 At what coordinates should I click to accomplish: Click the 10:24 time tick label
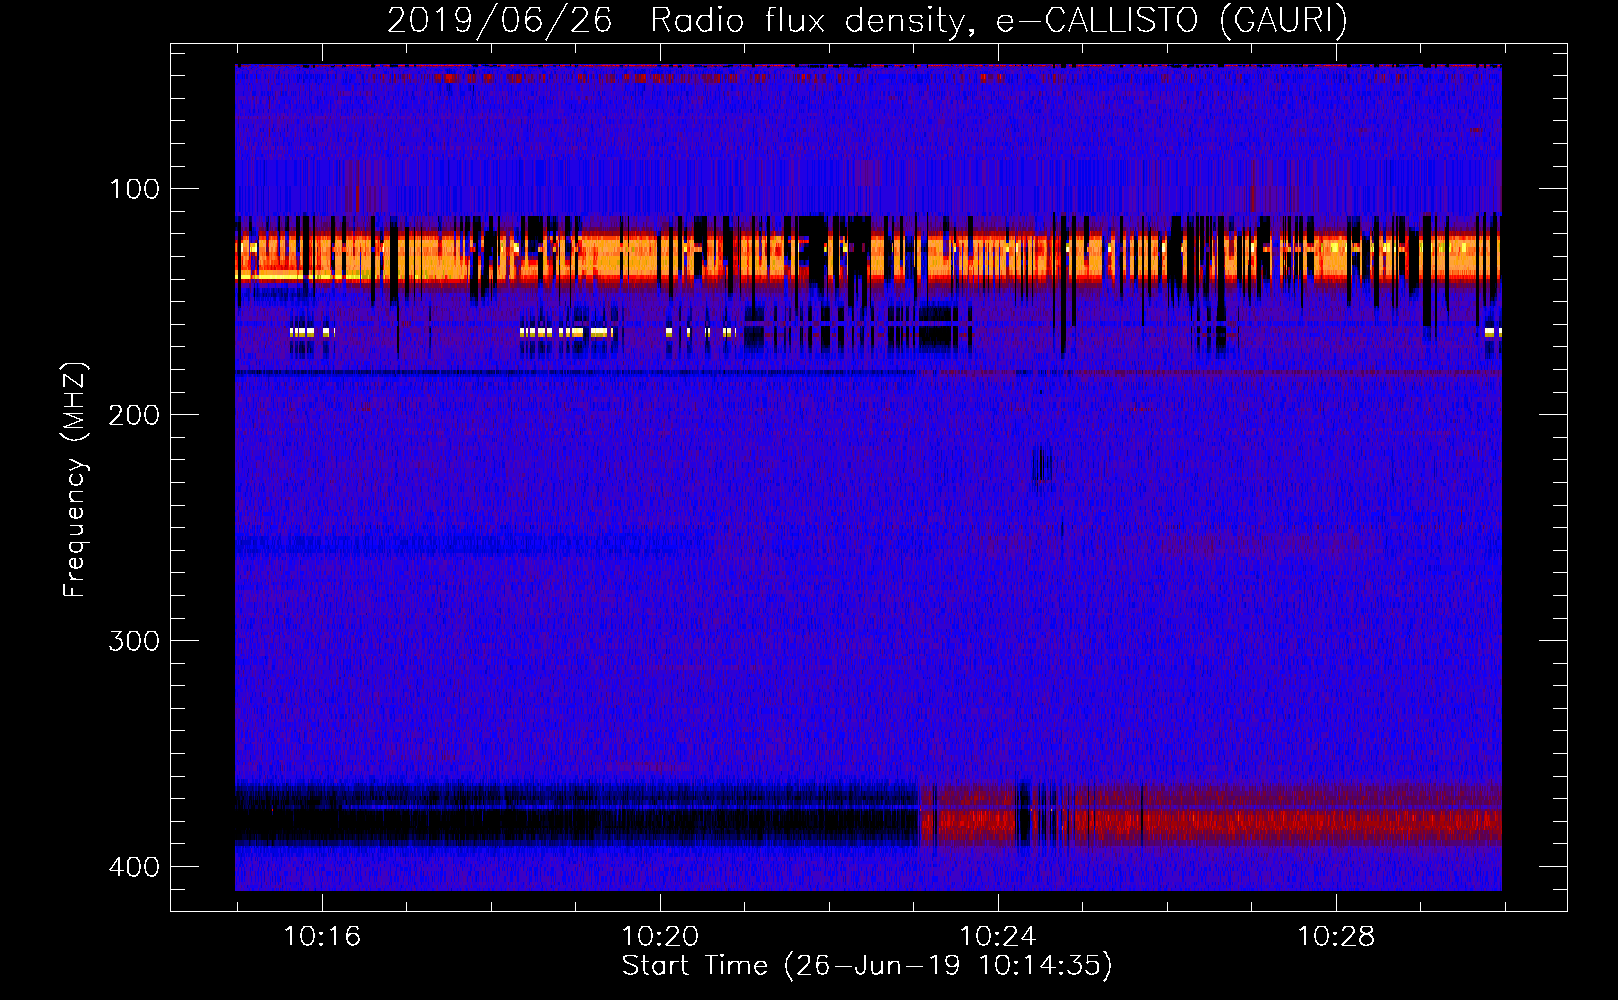(x=998, y=937)
